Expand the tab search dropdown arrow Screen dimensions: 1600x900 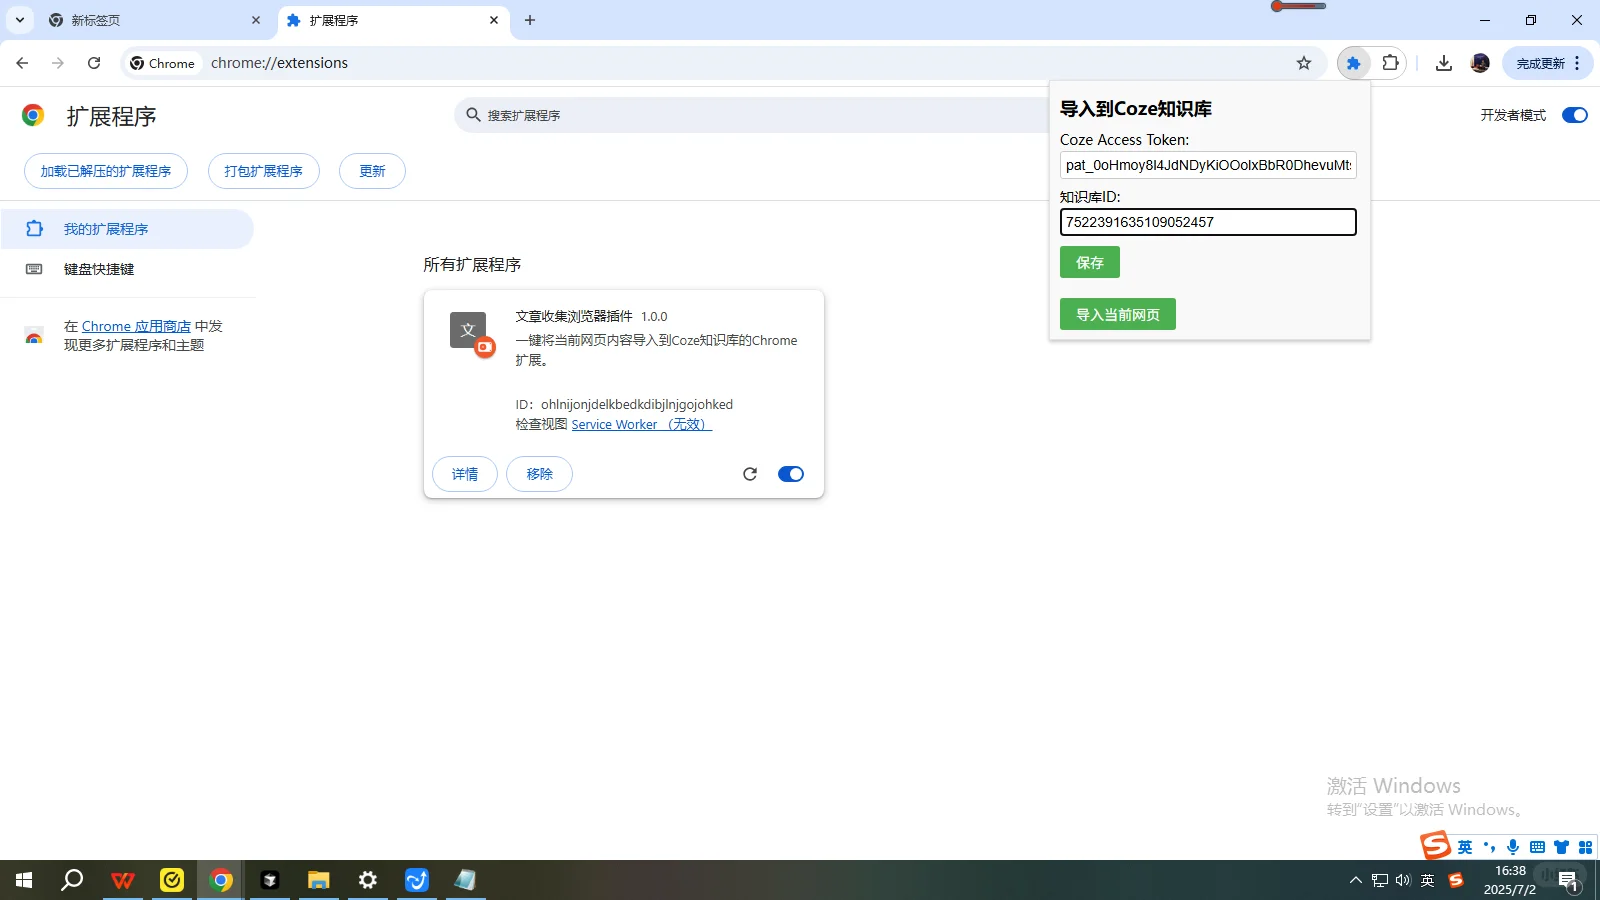[x=19, y=20]
